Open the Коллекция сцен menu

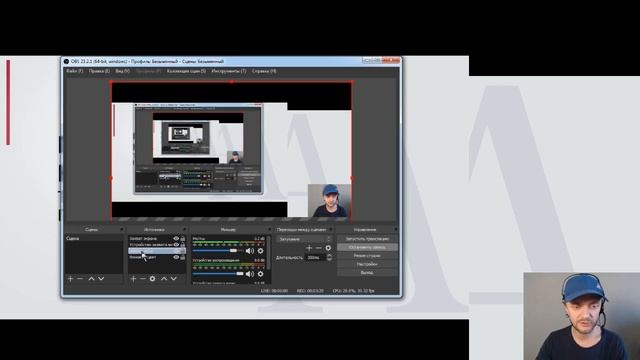pos(186,71)
